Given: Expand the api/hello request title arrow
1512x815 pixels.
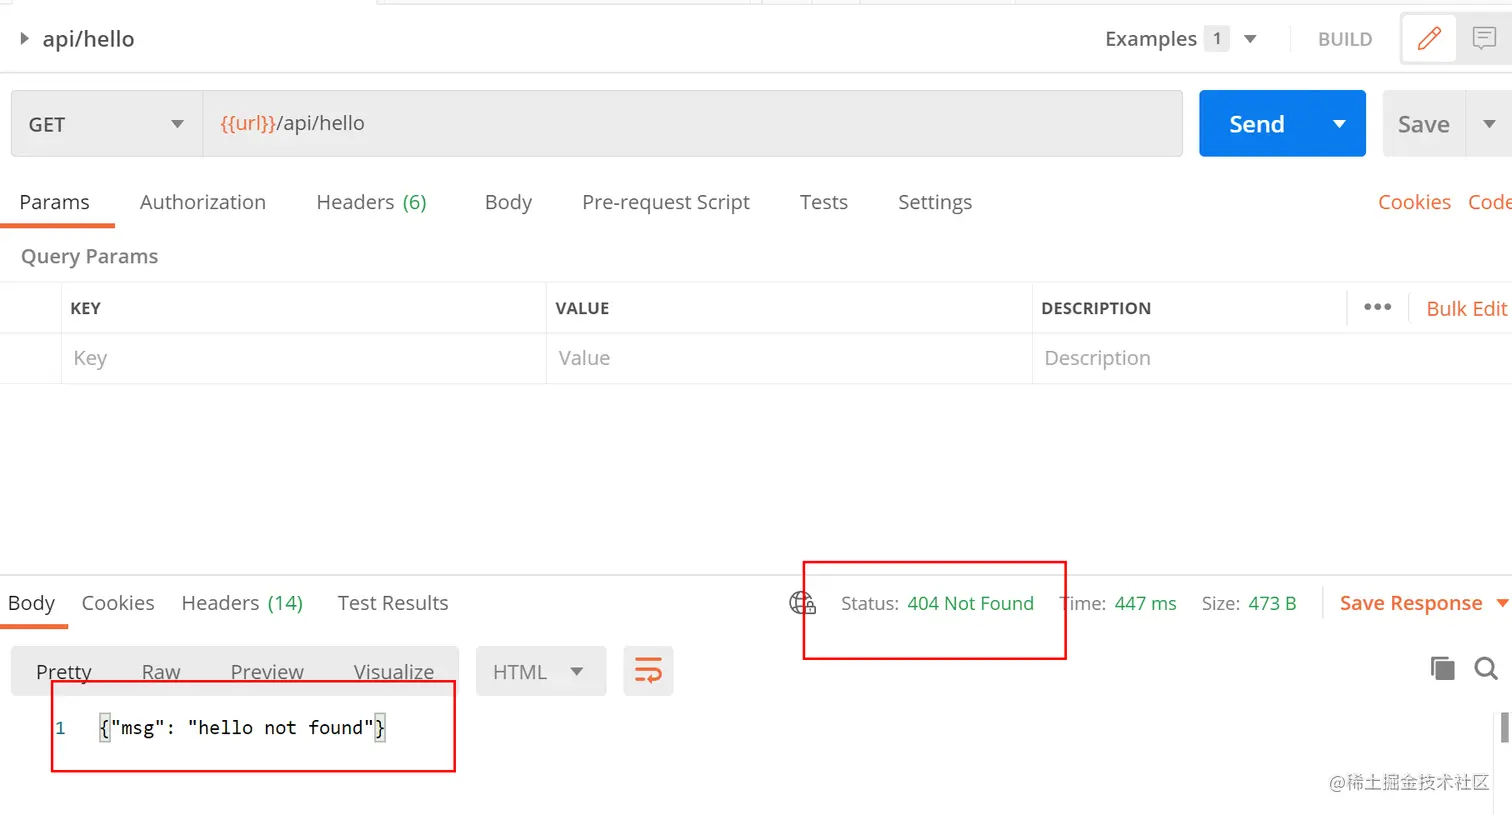Looking at the screenshot, I should [24, 39].
